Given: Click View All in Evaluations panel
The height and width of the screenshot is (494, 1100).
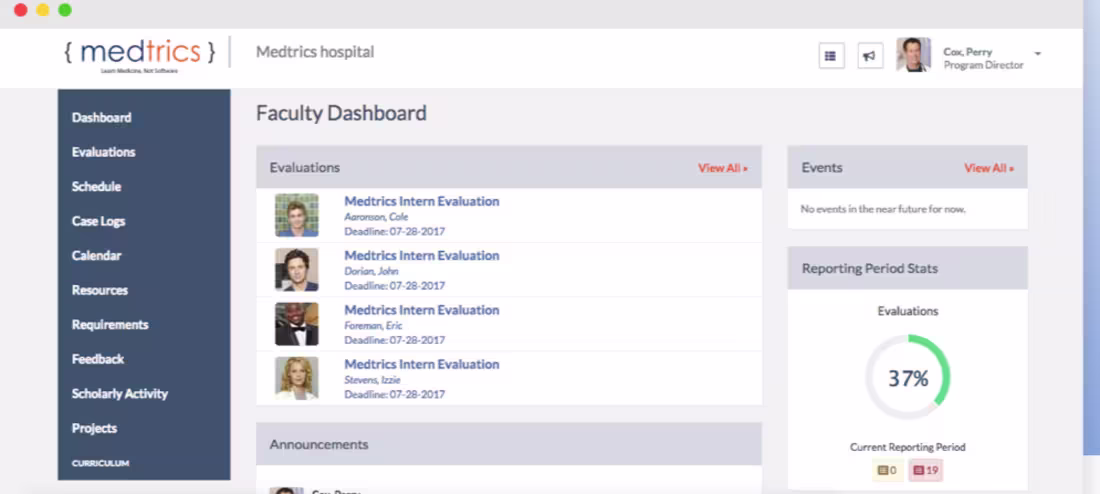Looking at the screenshot, I should pyautogui.click(x=723, y=168).
